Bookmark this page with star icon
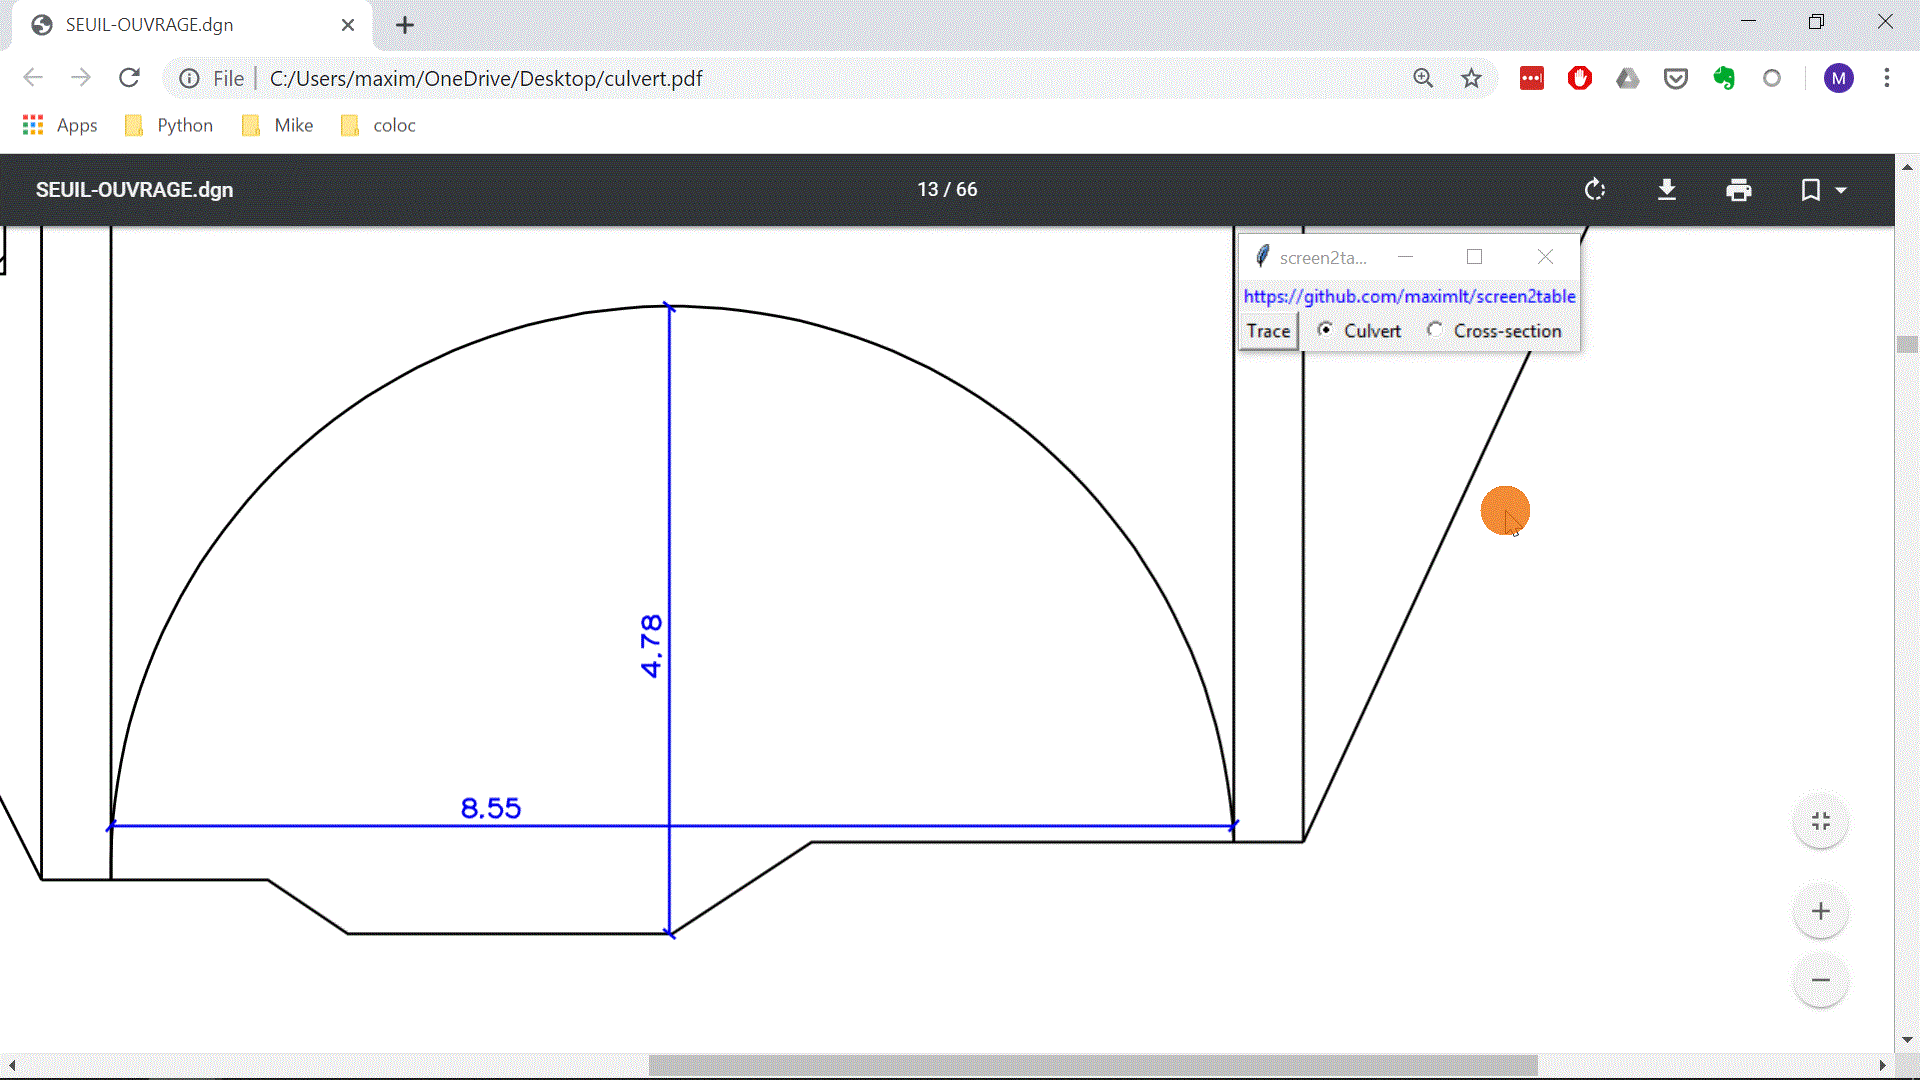Image resolution: width=1920 pixels, height=1080 pixels. (1471, 78)
